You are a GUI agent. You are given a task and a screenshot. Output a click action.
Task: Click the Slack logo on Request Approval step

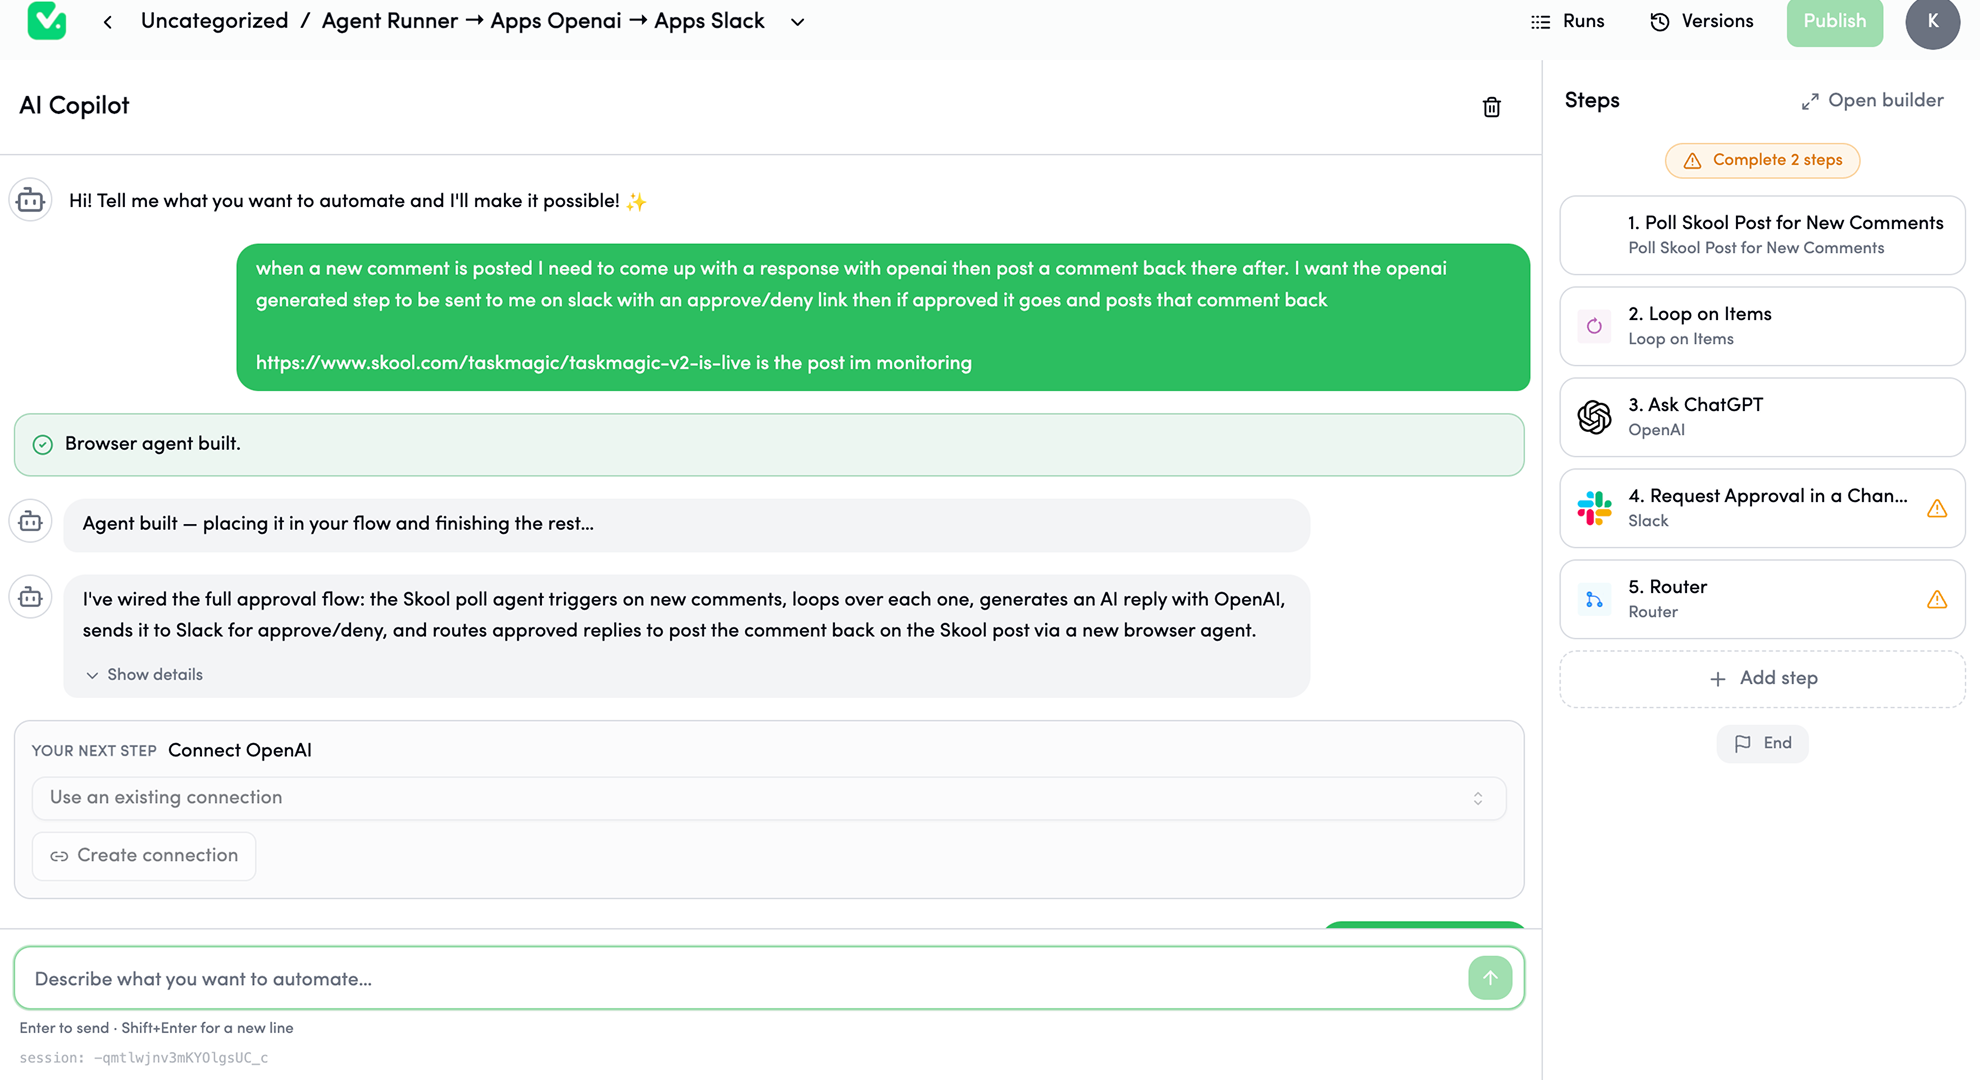[1594, 508]
